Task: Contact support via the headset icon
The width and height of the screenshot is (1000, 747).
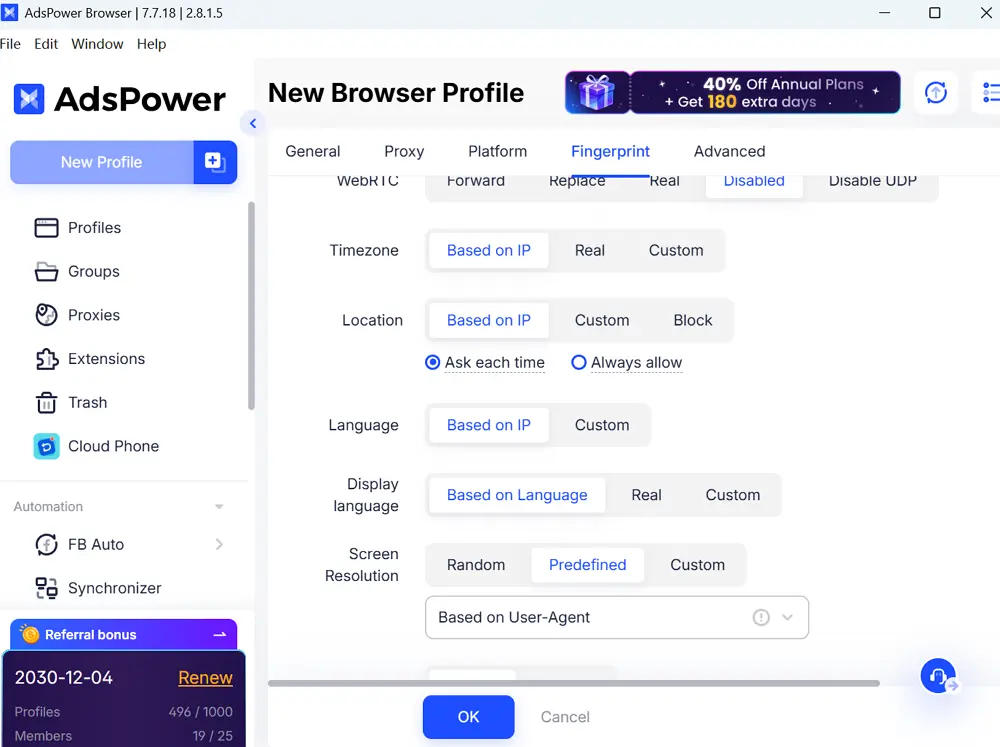Action: (938, 675)
